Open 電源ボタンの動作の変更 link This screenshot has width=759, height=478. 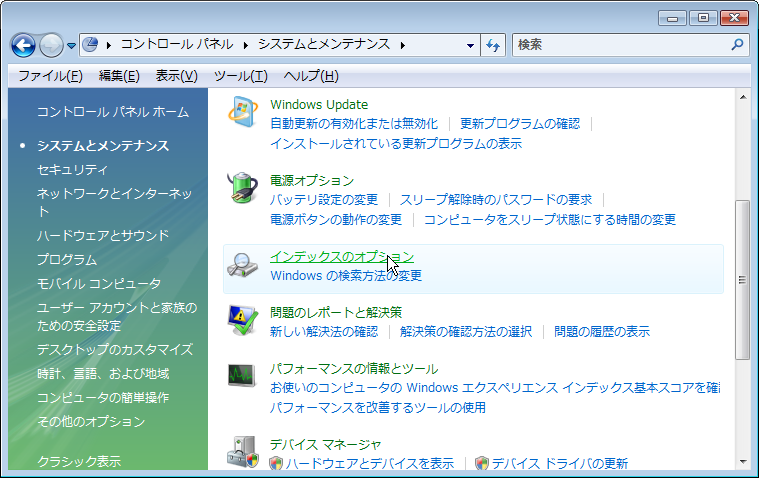[x=336, y=219]
